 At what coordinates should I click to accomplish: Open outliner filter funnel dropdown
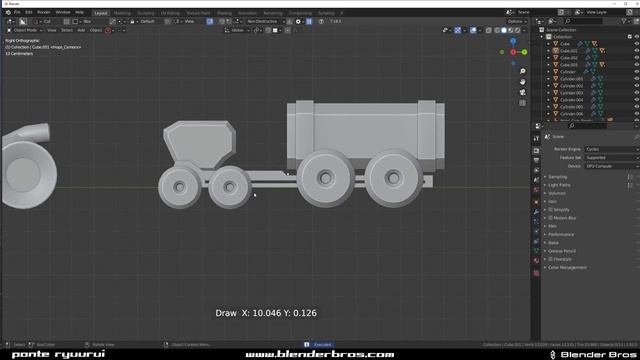coord(625,21)
